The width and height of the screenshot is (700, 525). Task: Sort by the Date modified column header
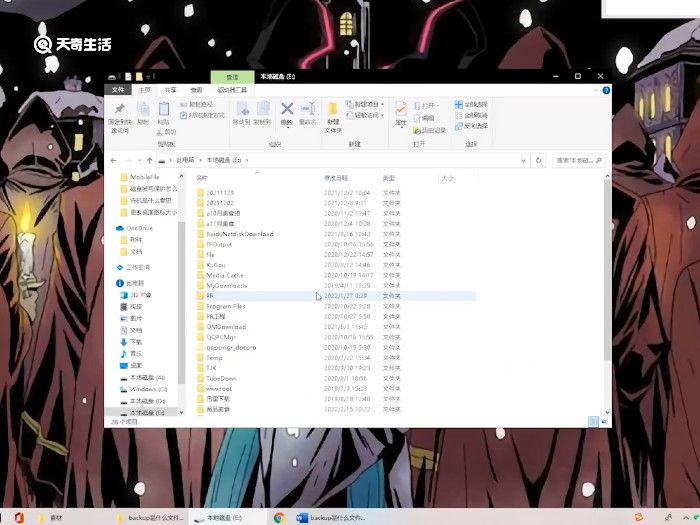pos(336,178)
